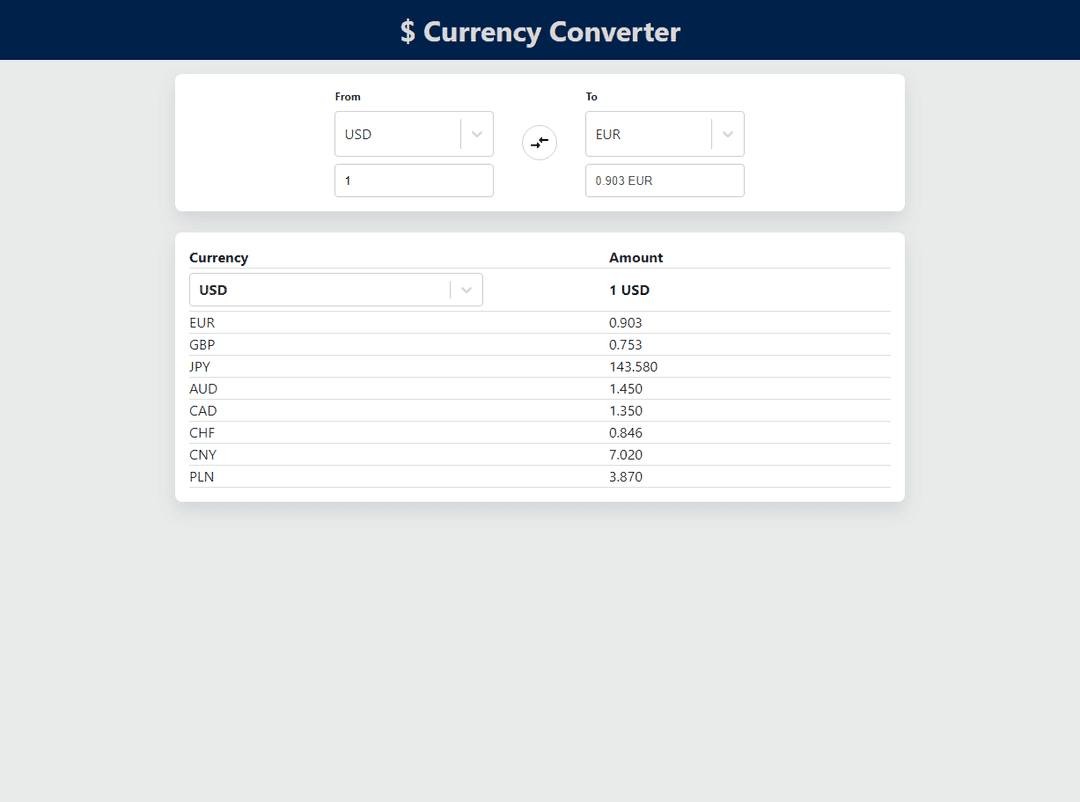Select the EUR To currency box
Image resolution: width=1080 pixels, height=802 pixels.
(648, 134)
